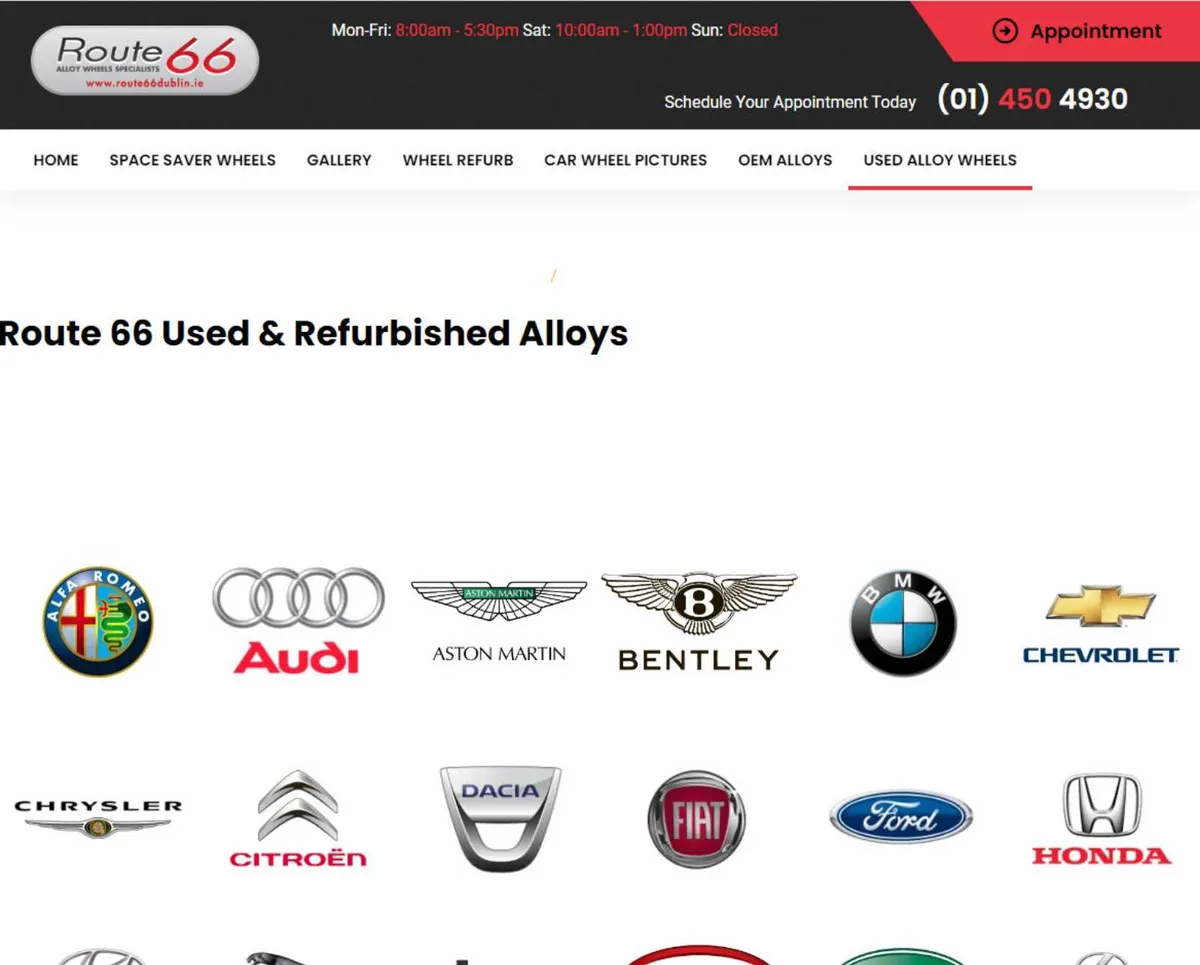Screen dimensions: 1200x965
Task: Open the BMW alloys page
Action: pyautogui.click(x=901, y=620)
